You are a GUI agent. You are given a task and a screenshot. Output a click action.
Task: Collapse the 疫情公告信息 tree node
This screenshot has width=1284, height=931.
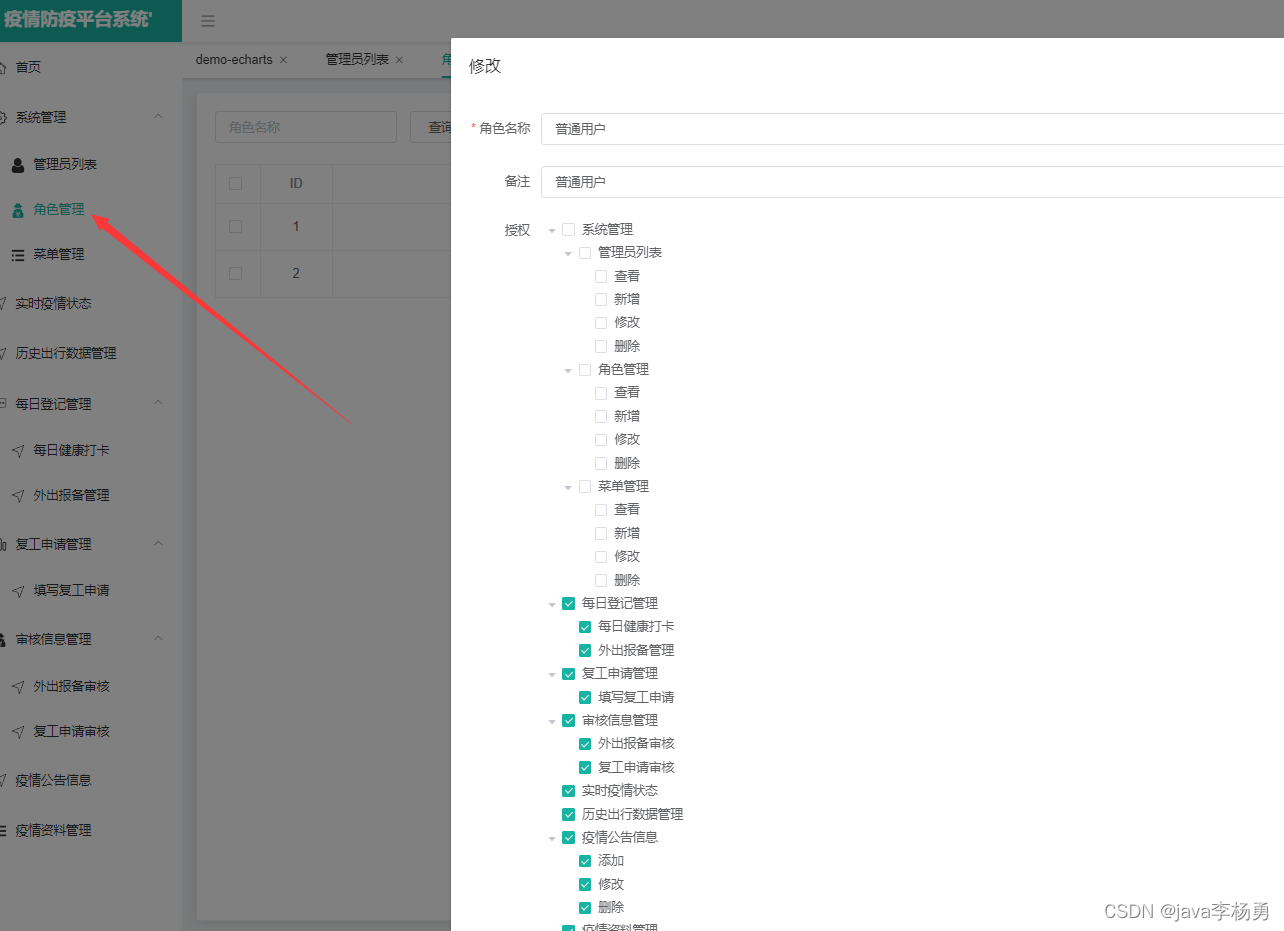pyautogui.click(x=552, y=837)
